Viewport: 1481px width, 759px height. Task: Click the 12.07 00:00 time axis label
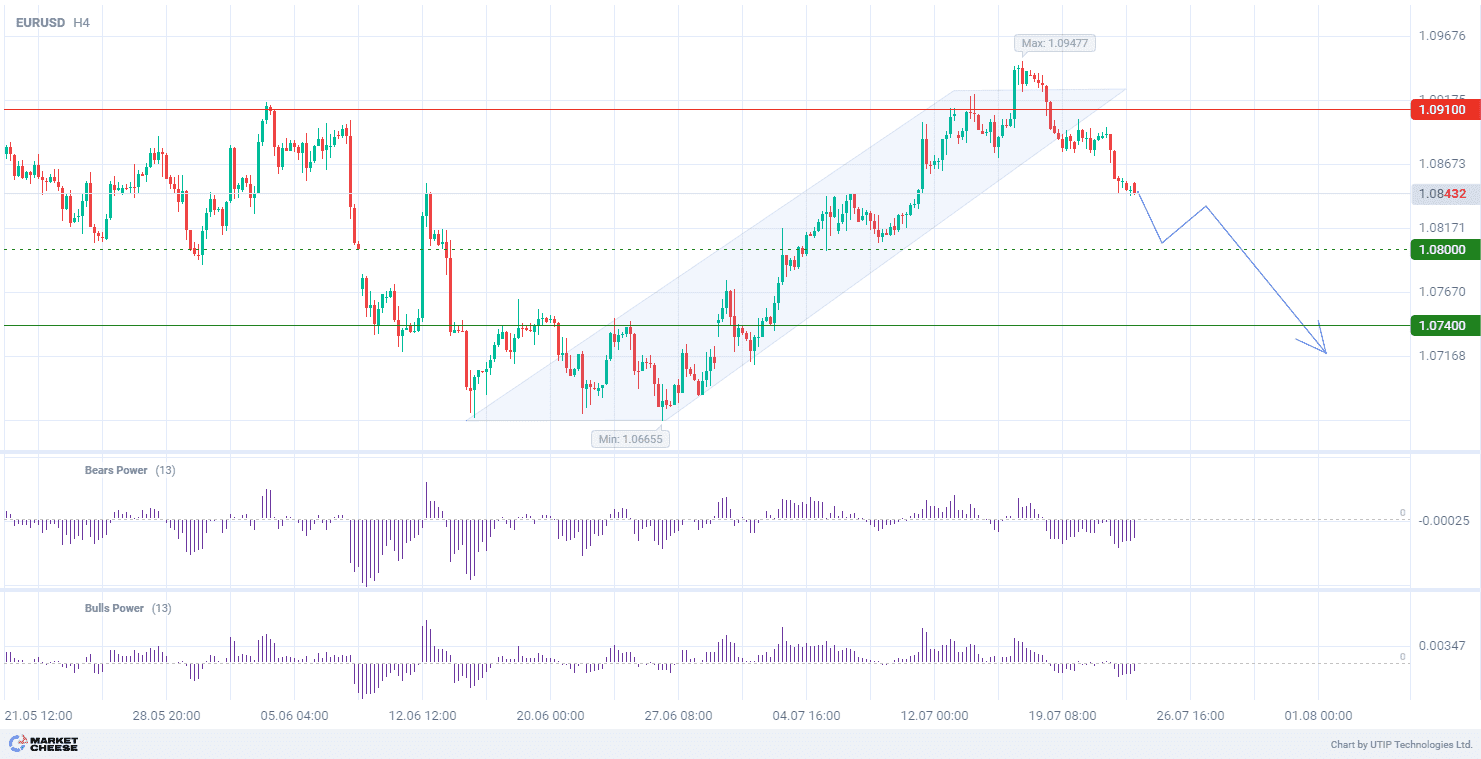click(x=934, y=716)
